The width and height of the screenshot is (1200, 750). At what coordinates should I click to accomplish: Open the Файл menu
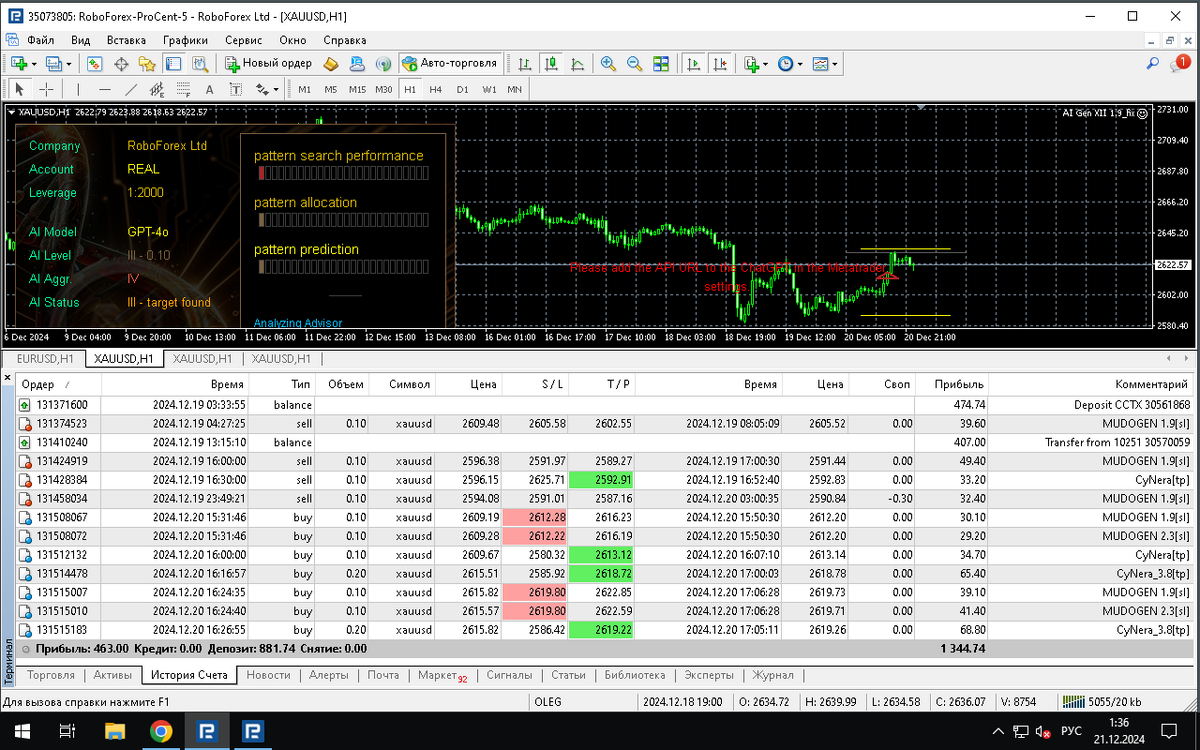coord(41,40)
